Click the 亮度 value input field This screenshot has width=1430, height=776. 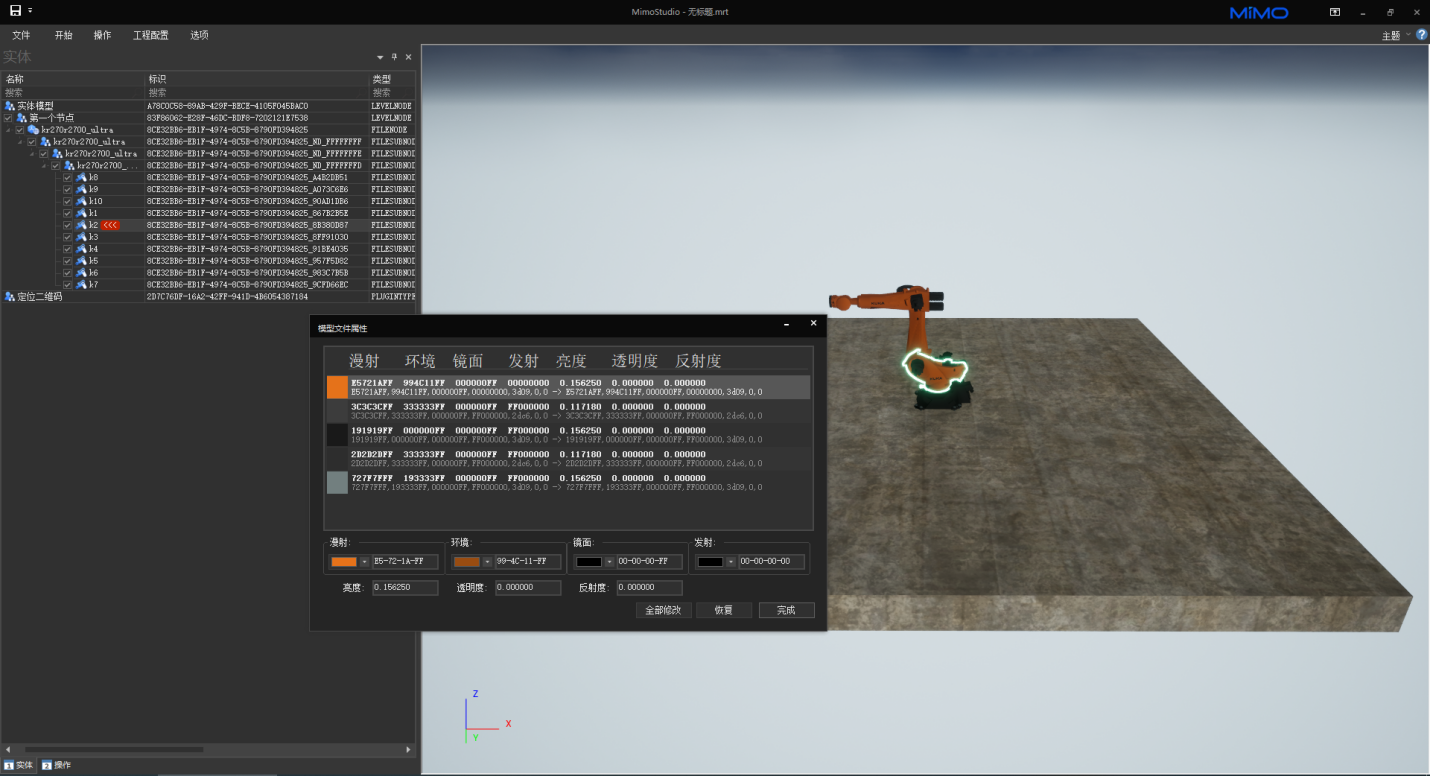pyautogui.click(x=405, y=588)
